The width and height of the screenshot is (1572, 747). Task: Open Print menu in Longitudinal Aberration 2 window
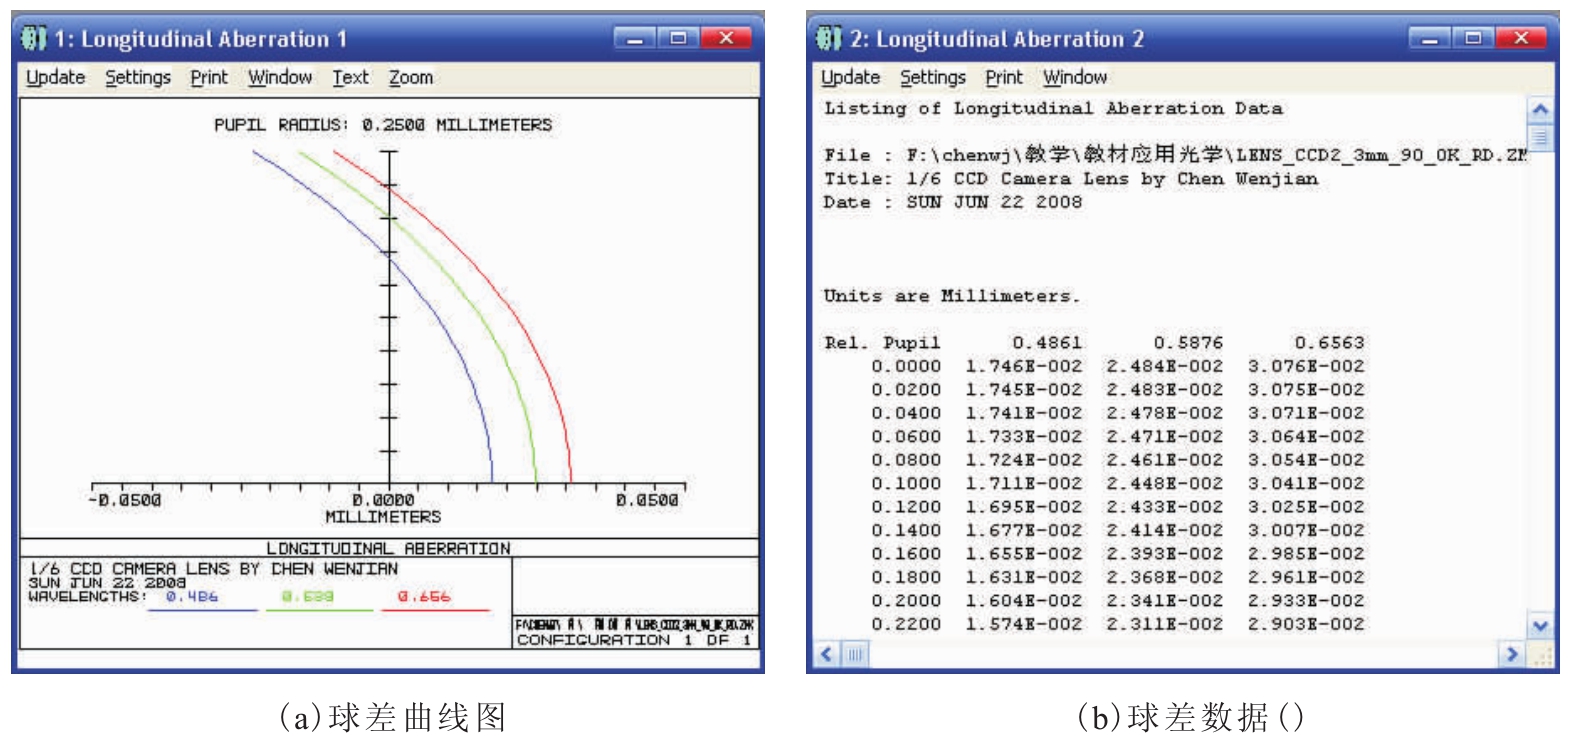coord(1004,77)
